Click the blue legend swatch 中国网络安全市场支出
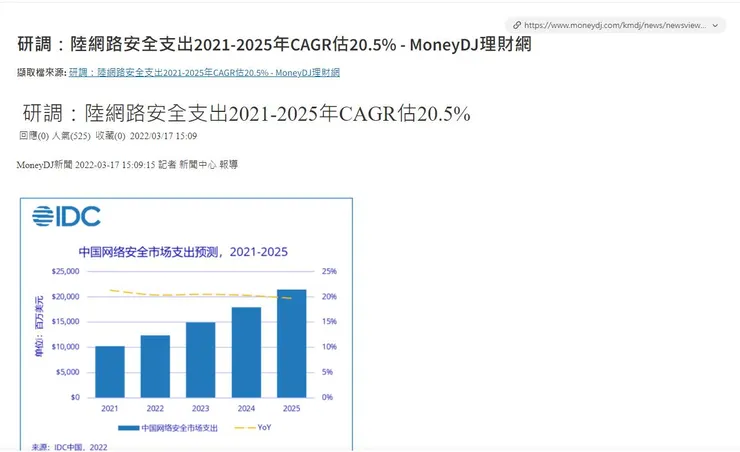Viewport: 740px width, 452px height. 128,428
